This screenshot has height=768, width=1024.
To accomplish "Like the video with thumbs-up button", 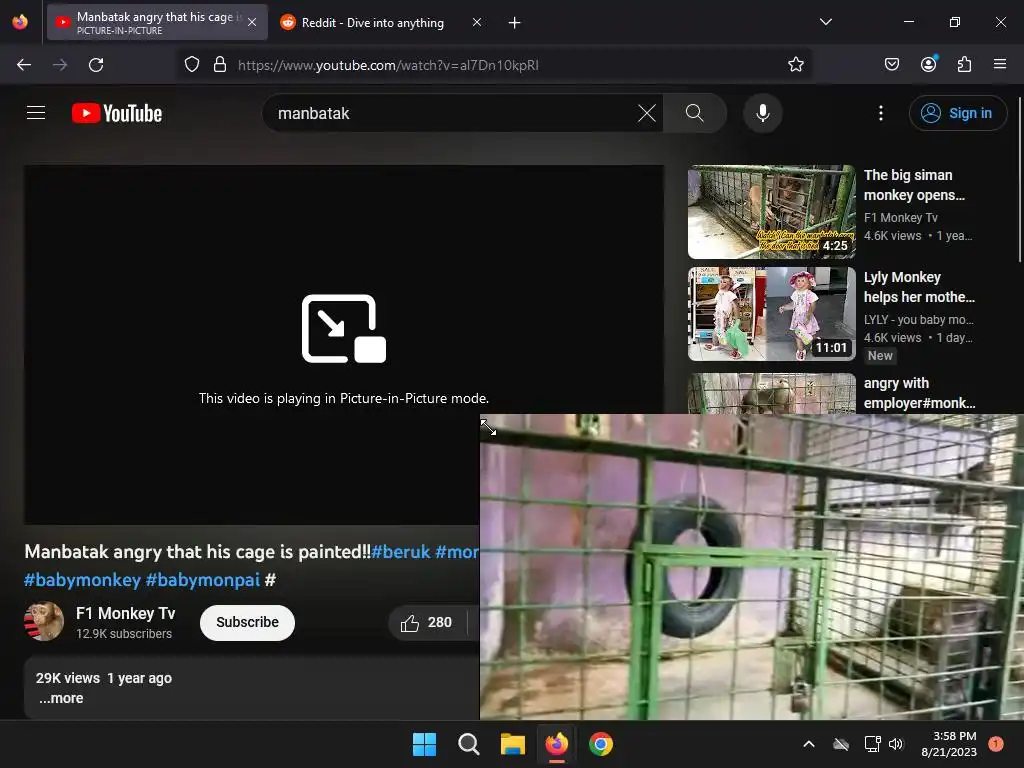I will point(426,622).
